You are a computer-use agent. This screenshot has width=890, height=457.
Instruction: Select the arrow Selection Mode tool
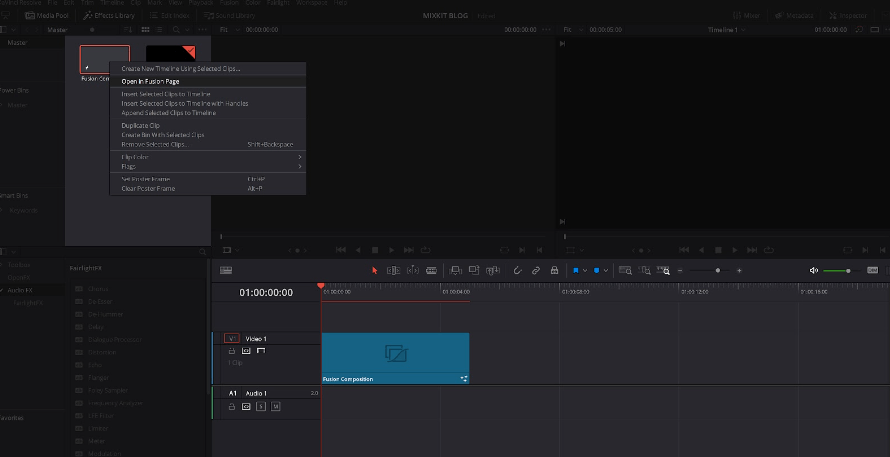click(x=376, y=270)
